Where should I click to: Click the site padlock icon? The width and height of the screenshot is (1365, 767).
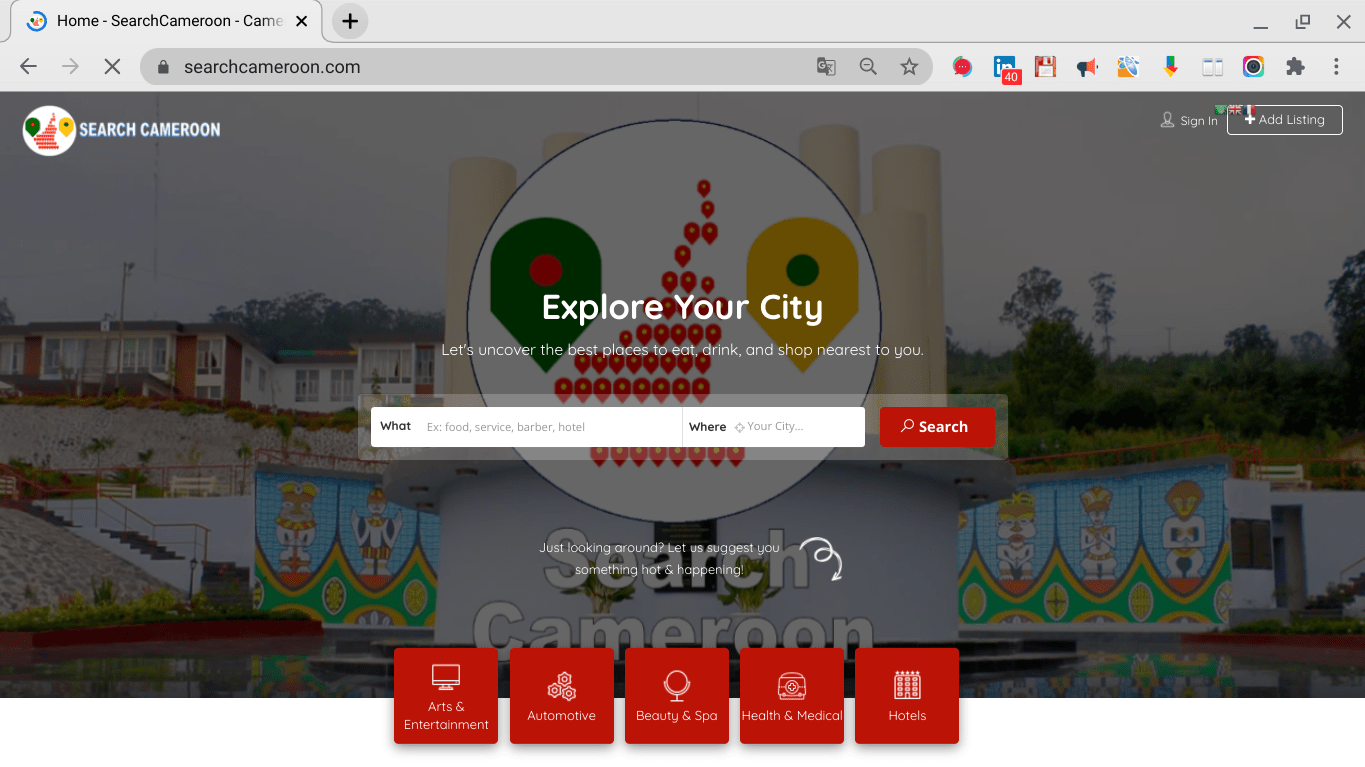click(164, 67)
